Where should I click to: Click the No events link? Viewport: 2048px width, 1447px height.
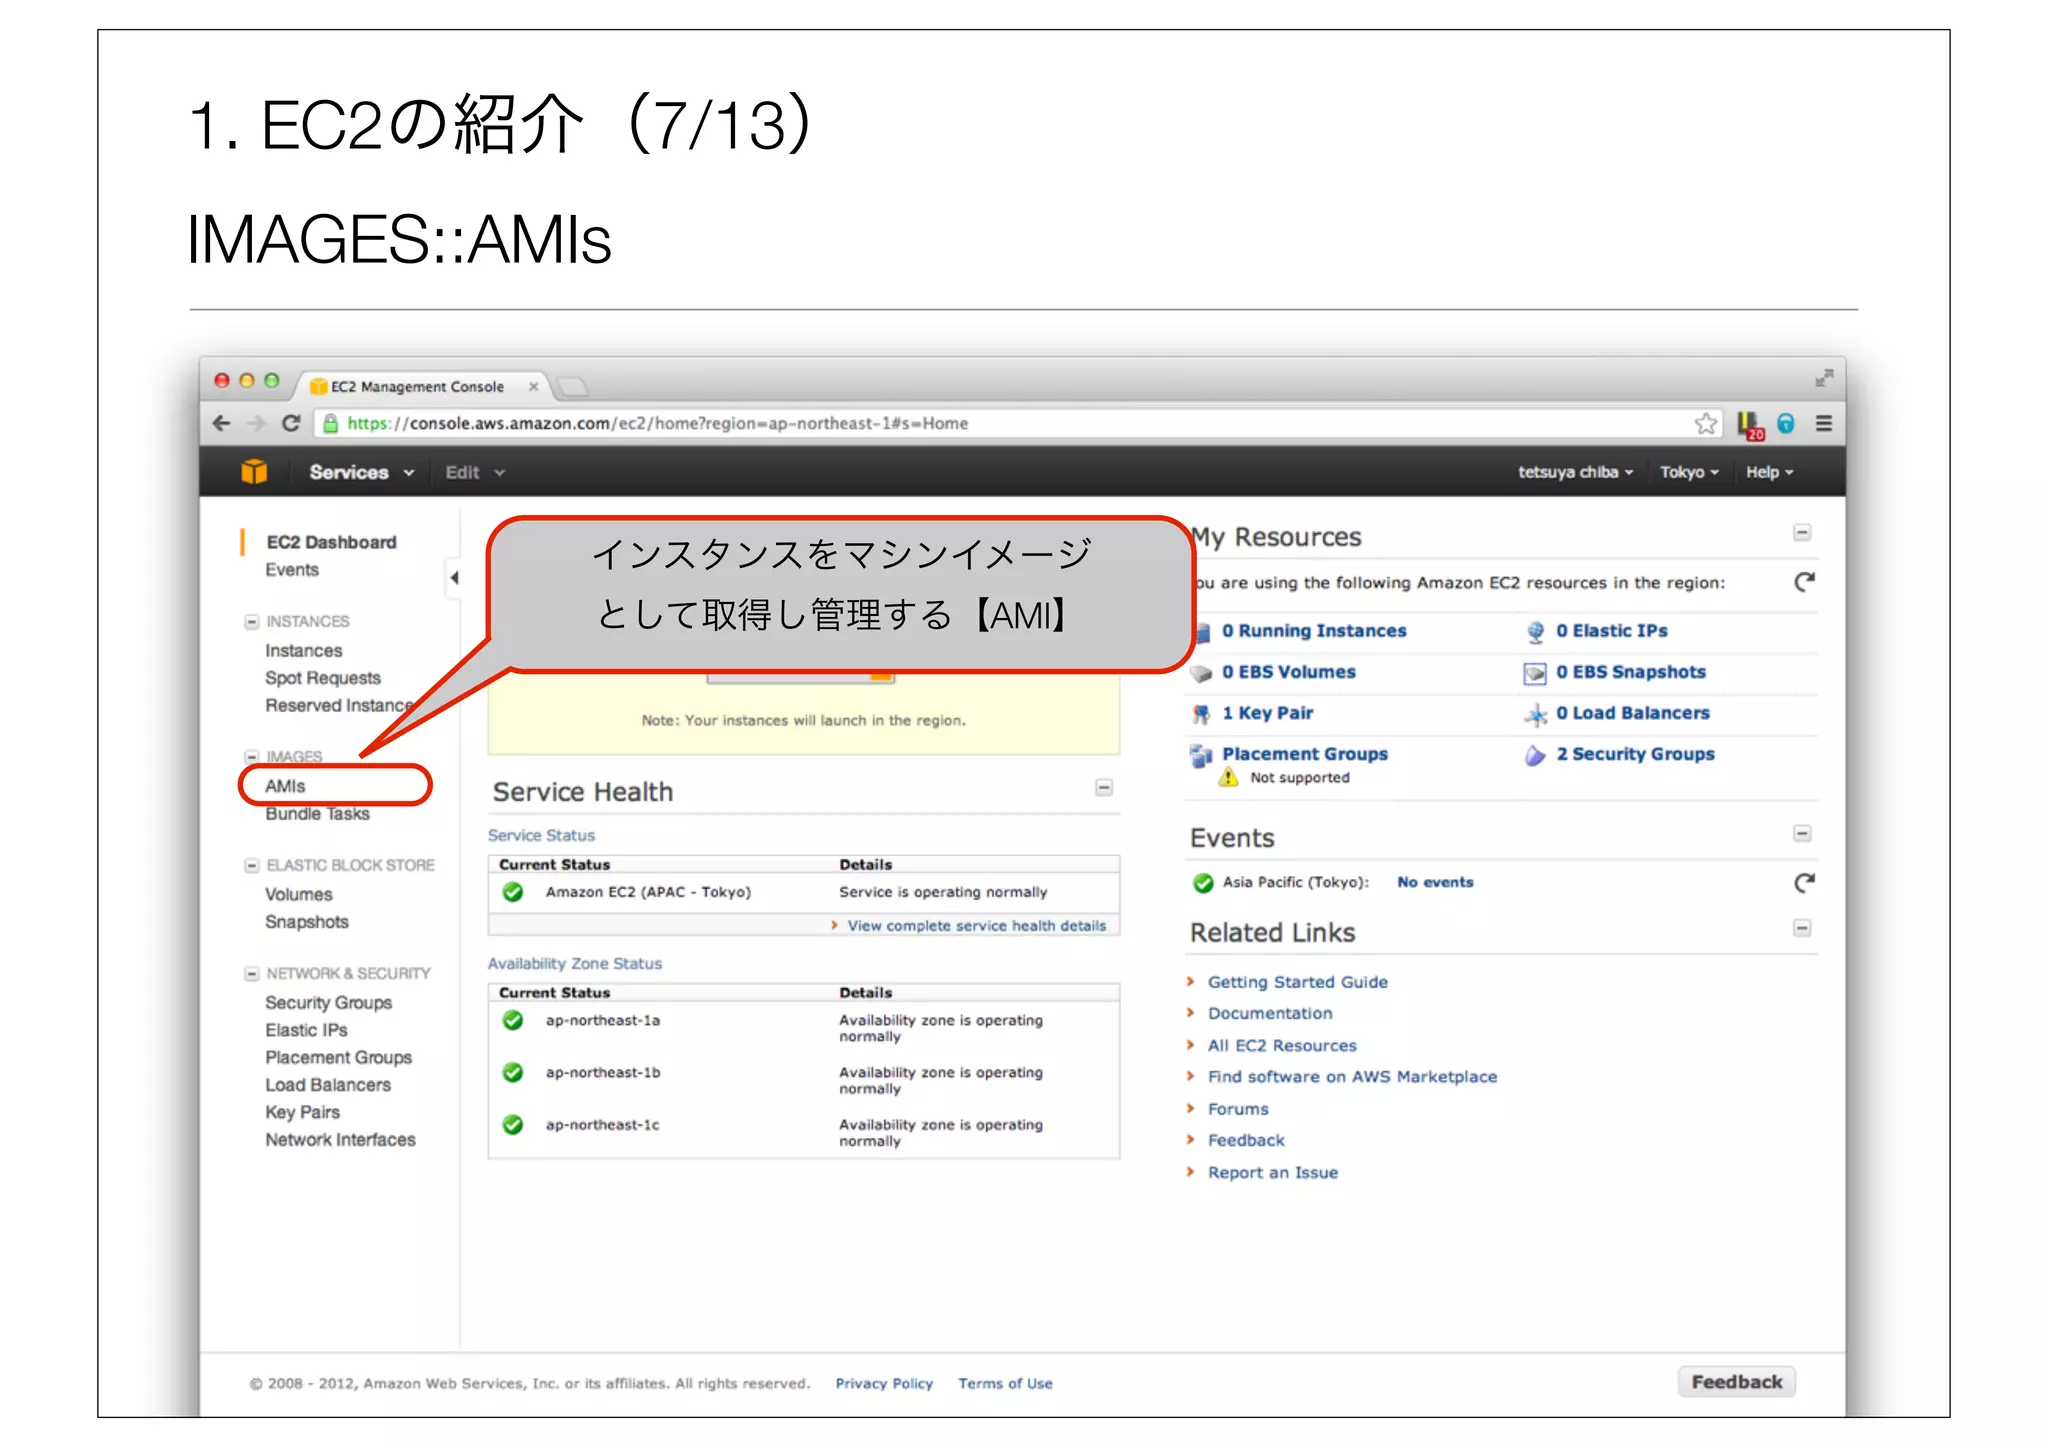point(1435,882)
